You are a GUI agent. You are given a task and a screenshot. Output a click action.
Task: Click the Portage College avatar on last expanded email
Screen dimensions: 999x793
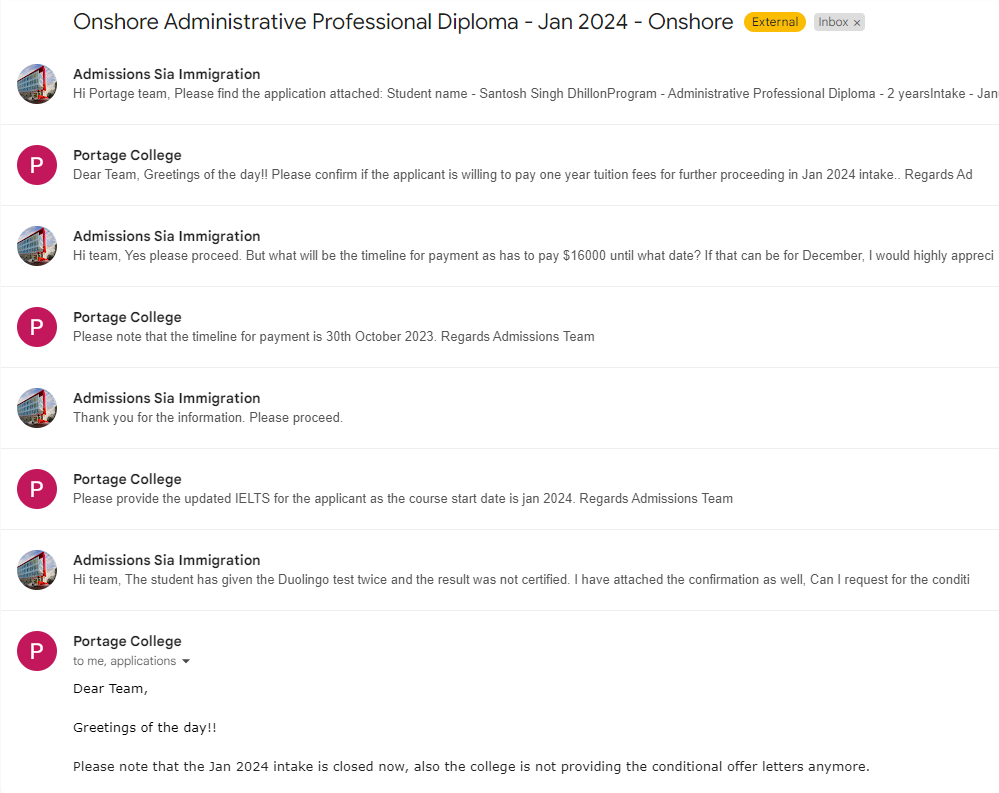(37, 650)
